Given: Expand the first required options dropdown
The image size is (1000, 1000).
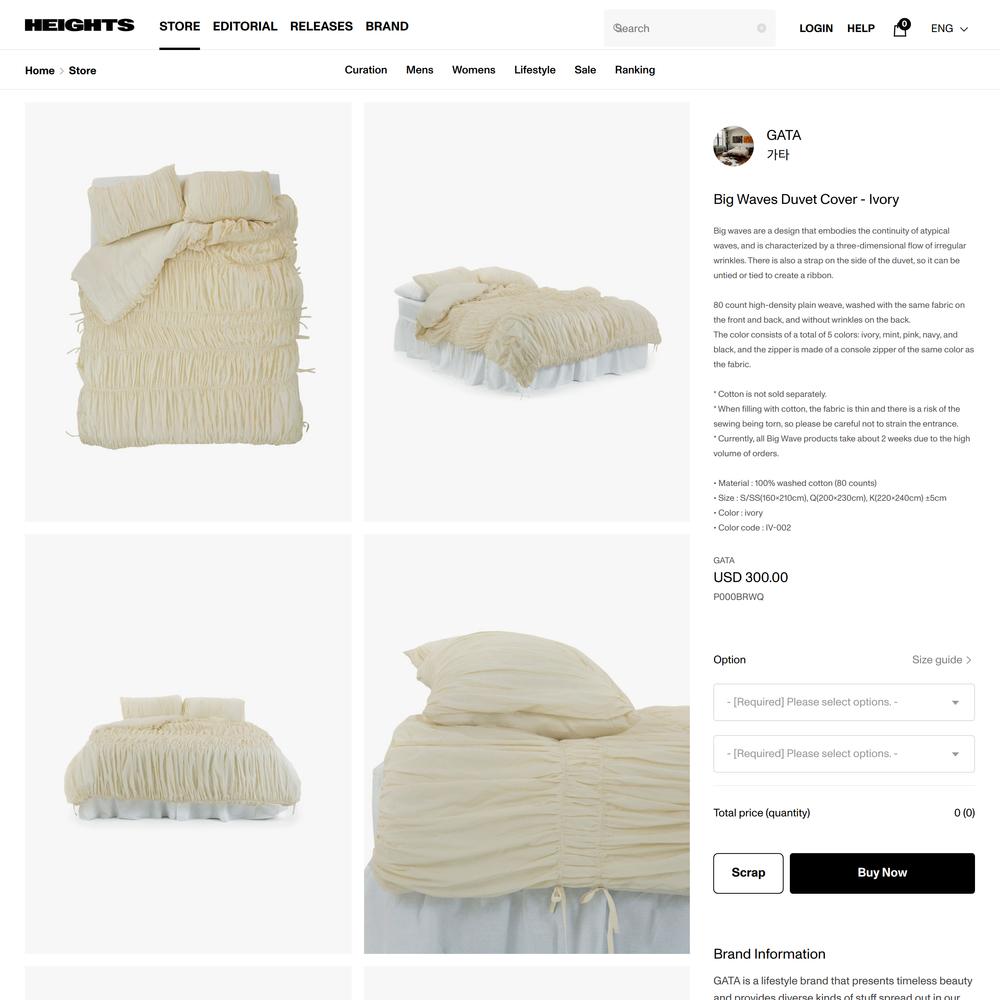Looking at the screenshot, I should point(844,702).
